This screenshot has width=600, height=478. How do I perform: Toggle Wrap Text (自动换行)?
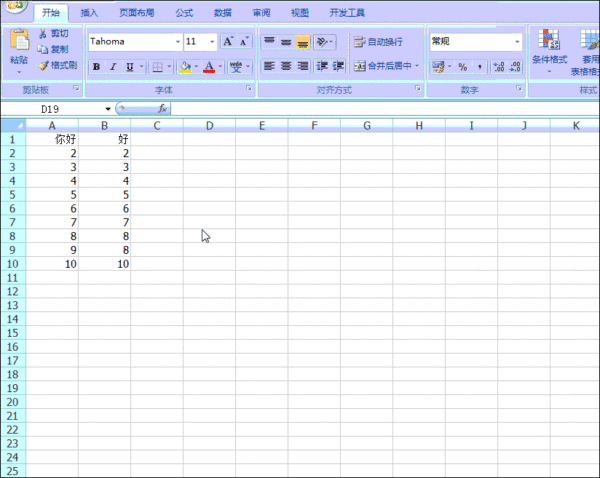point(377,42)
